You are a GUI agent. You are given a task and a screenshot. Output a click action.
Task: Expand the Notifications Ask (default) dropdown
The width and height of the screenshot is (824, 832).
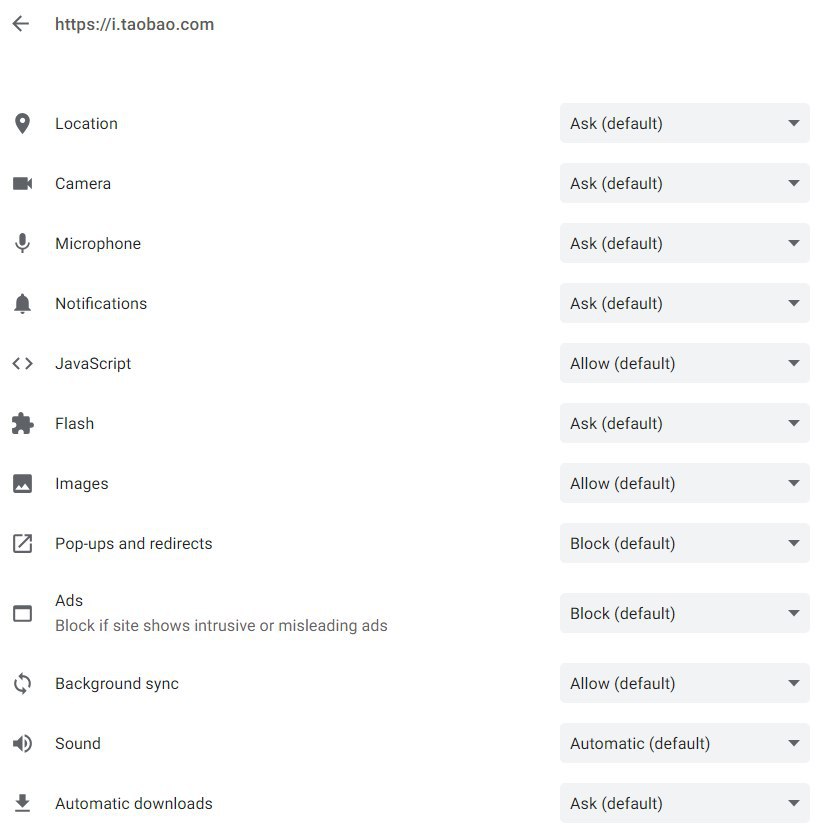[684, 304]
